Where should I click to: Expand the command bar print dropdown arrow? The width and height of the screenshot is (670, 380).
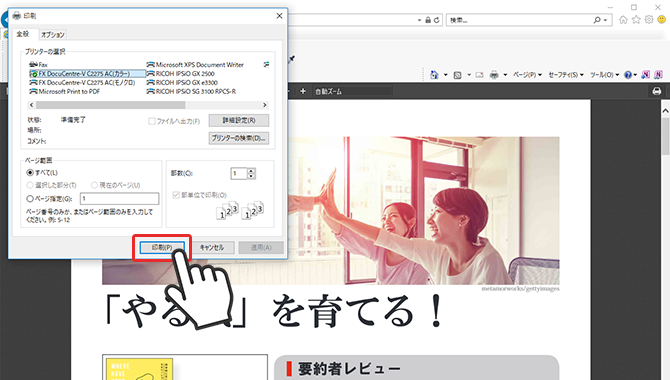pyautogui.click(x=505, y=75)
